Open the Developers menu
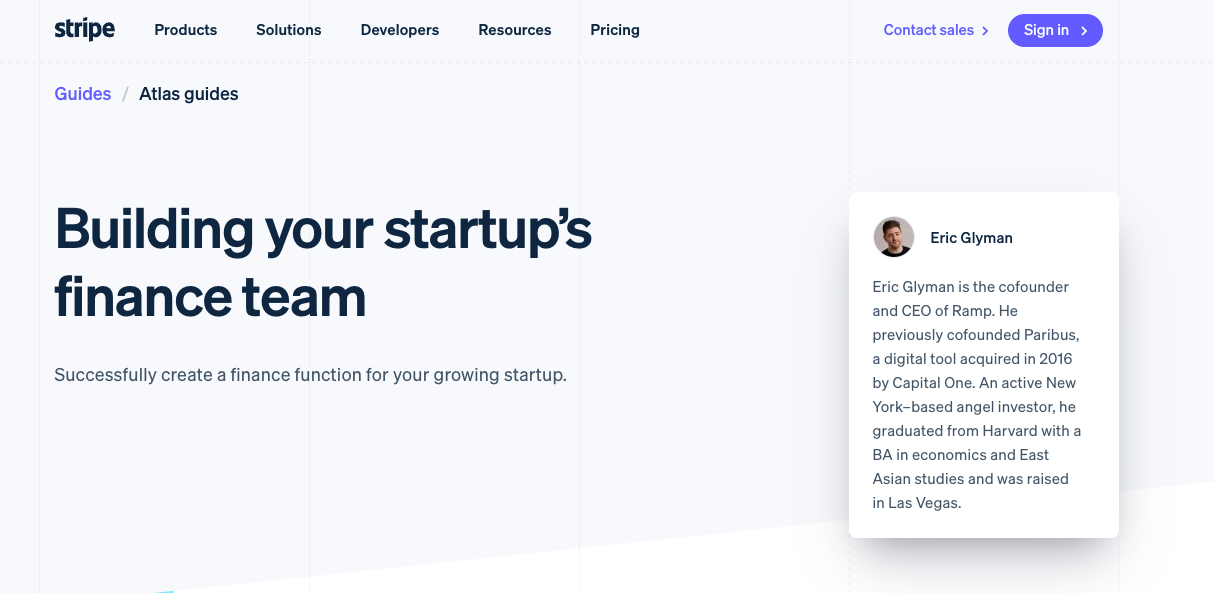The width and height of the screenshot is (1214, 593). coord(399,30)
